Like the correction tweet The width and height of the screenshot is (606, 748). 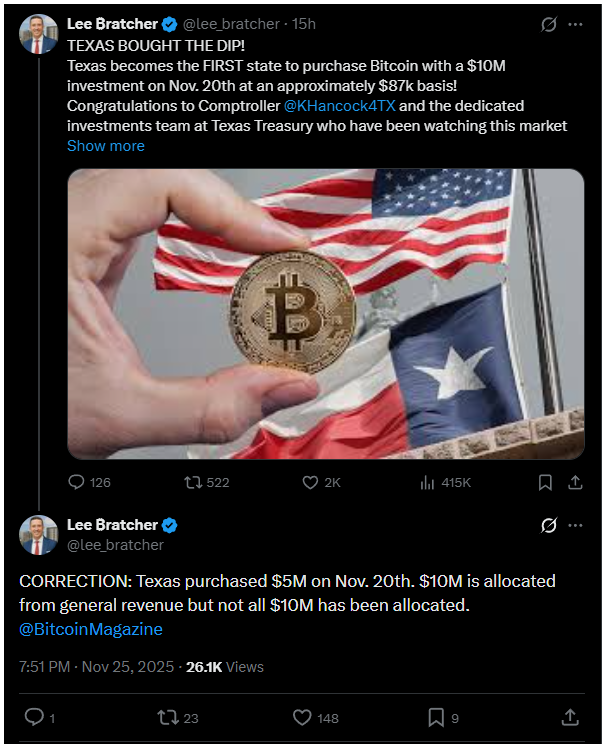(302, 717)
